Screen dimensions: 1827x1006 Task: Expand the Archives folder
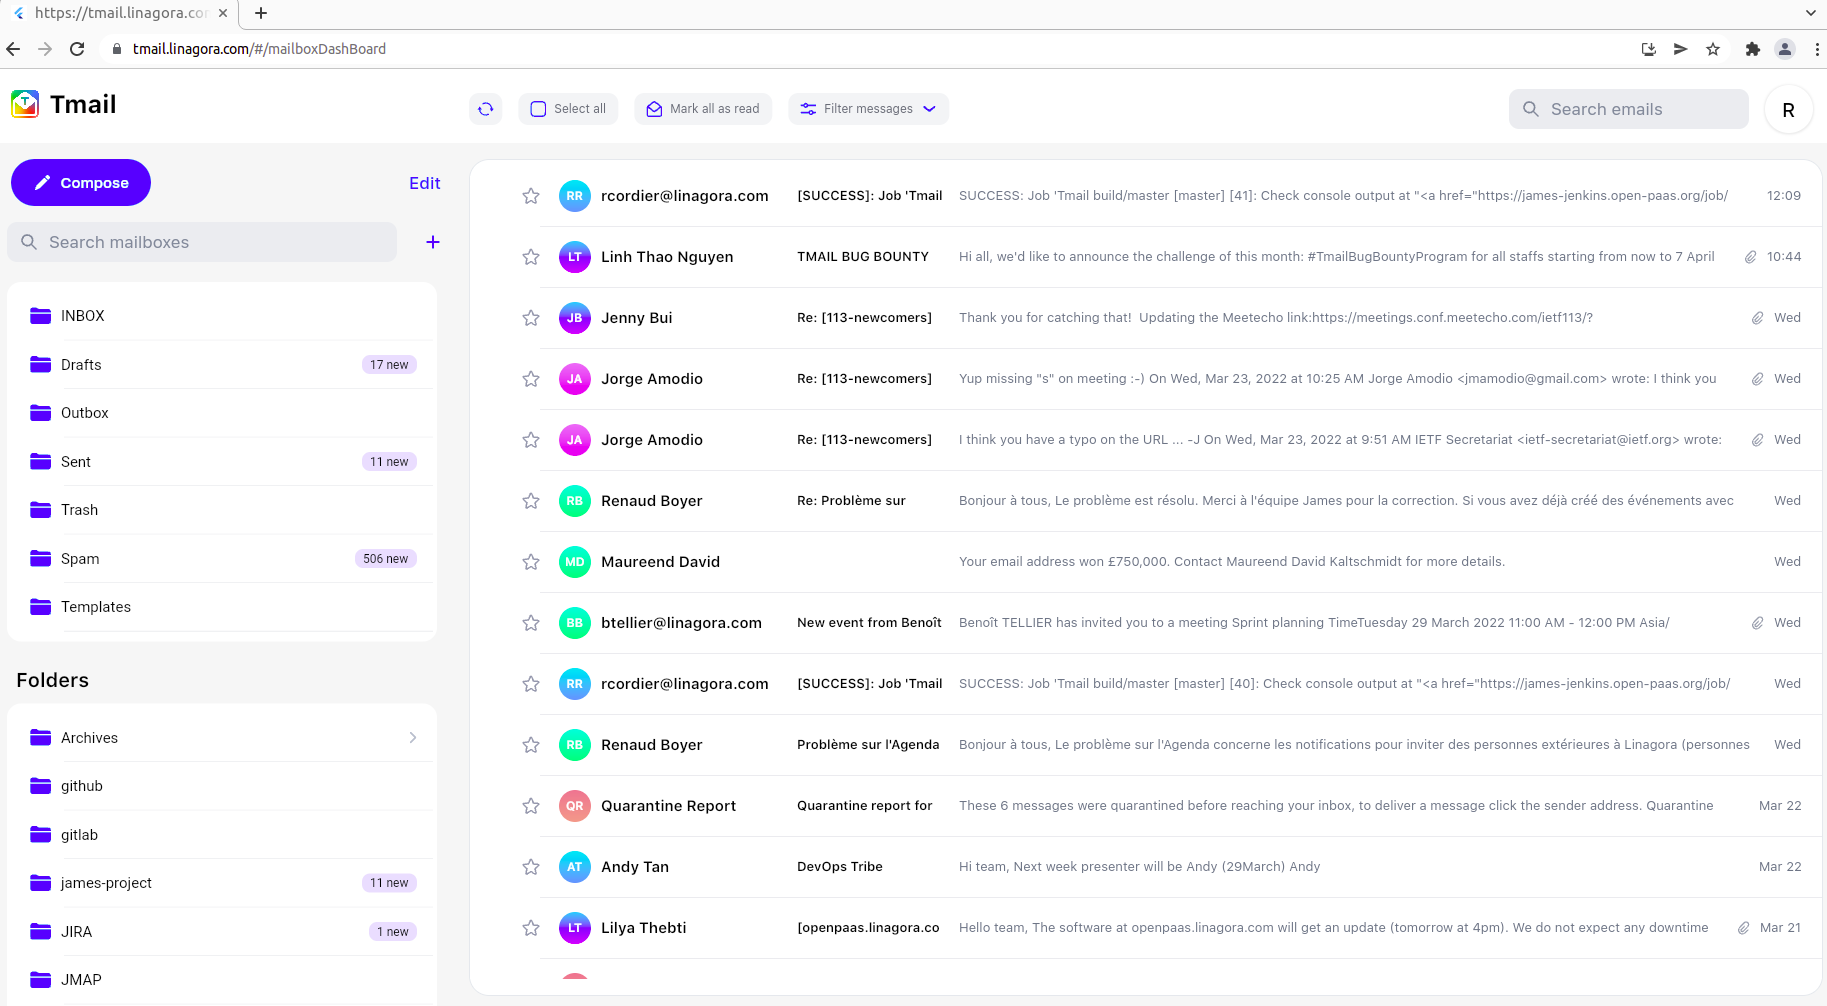pos(412,737)
